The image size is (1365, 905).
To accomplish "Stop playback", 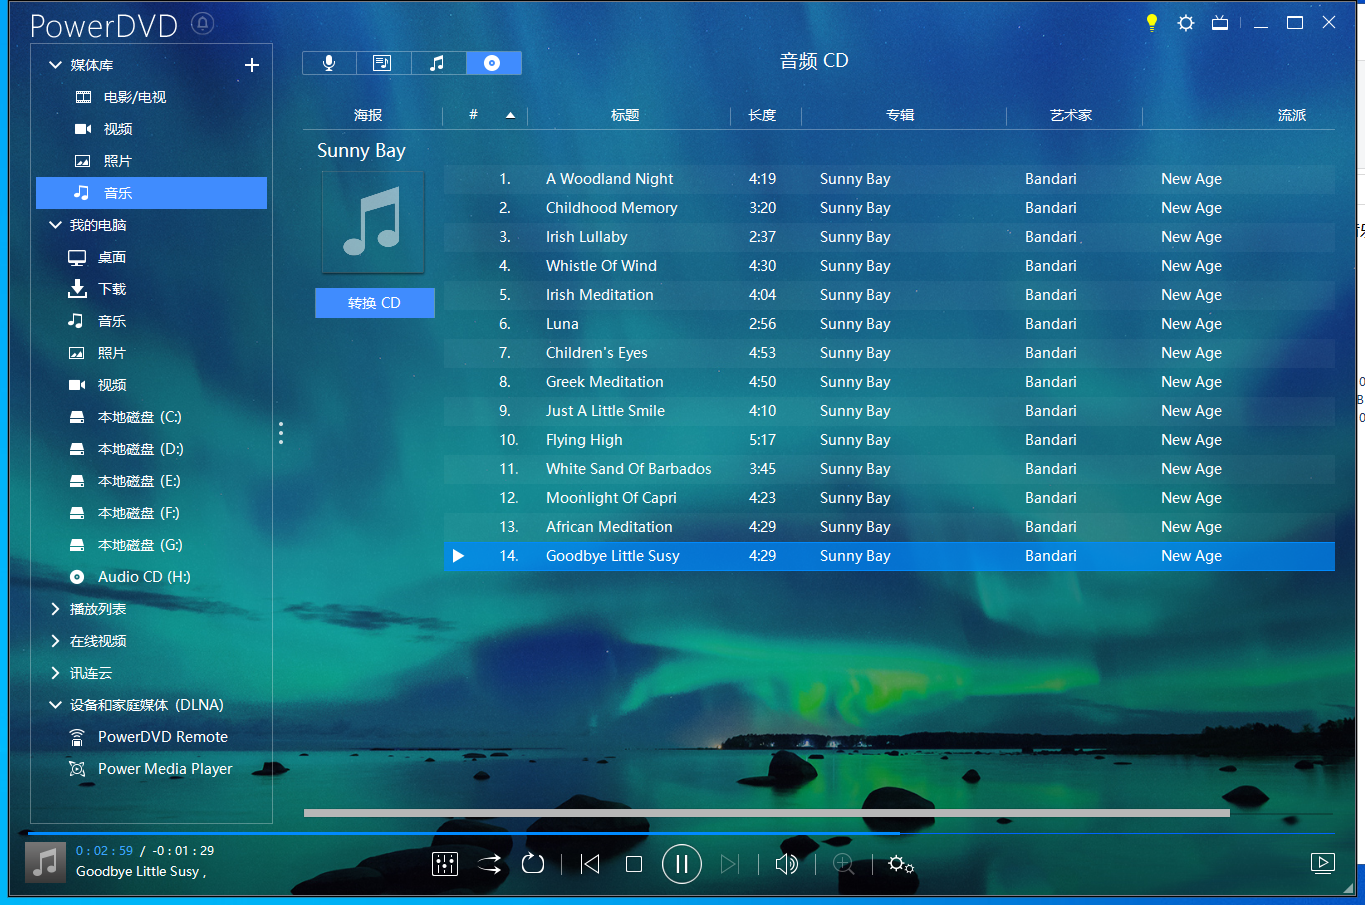I will 634,864.
